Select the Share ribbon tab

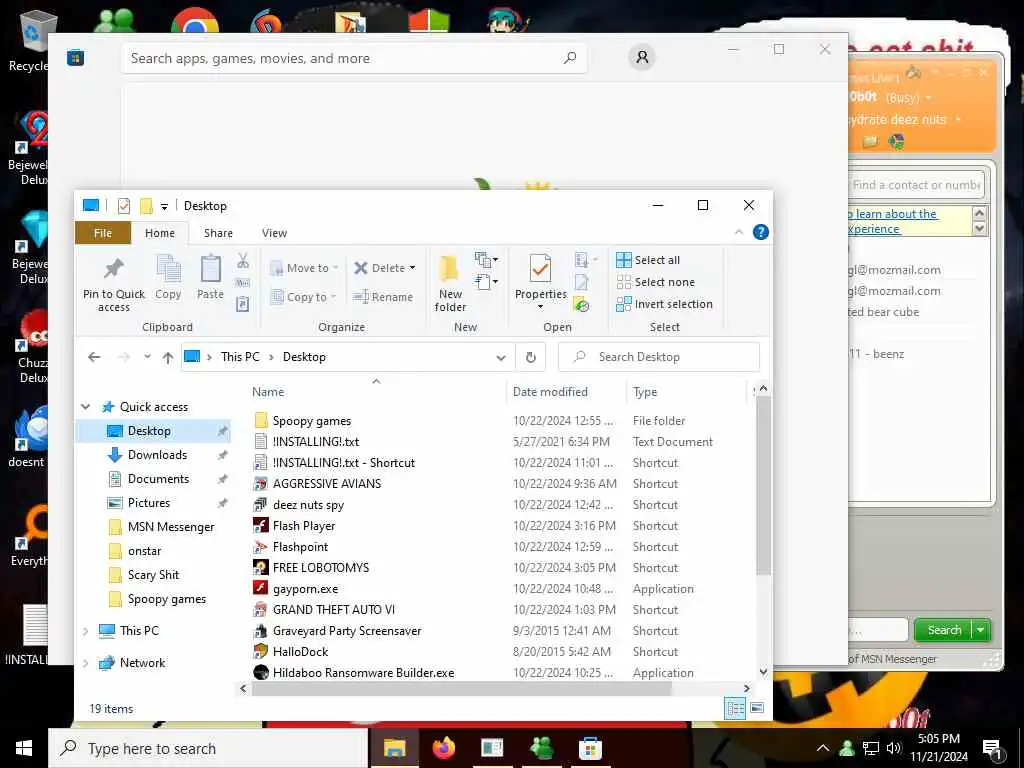point(218,233)
